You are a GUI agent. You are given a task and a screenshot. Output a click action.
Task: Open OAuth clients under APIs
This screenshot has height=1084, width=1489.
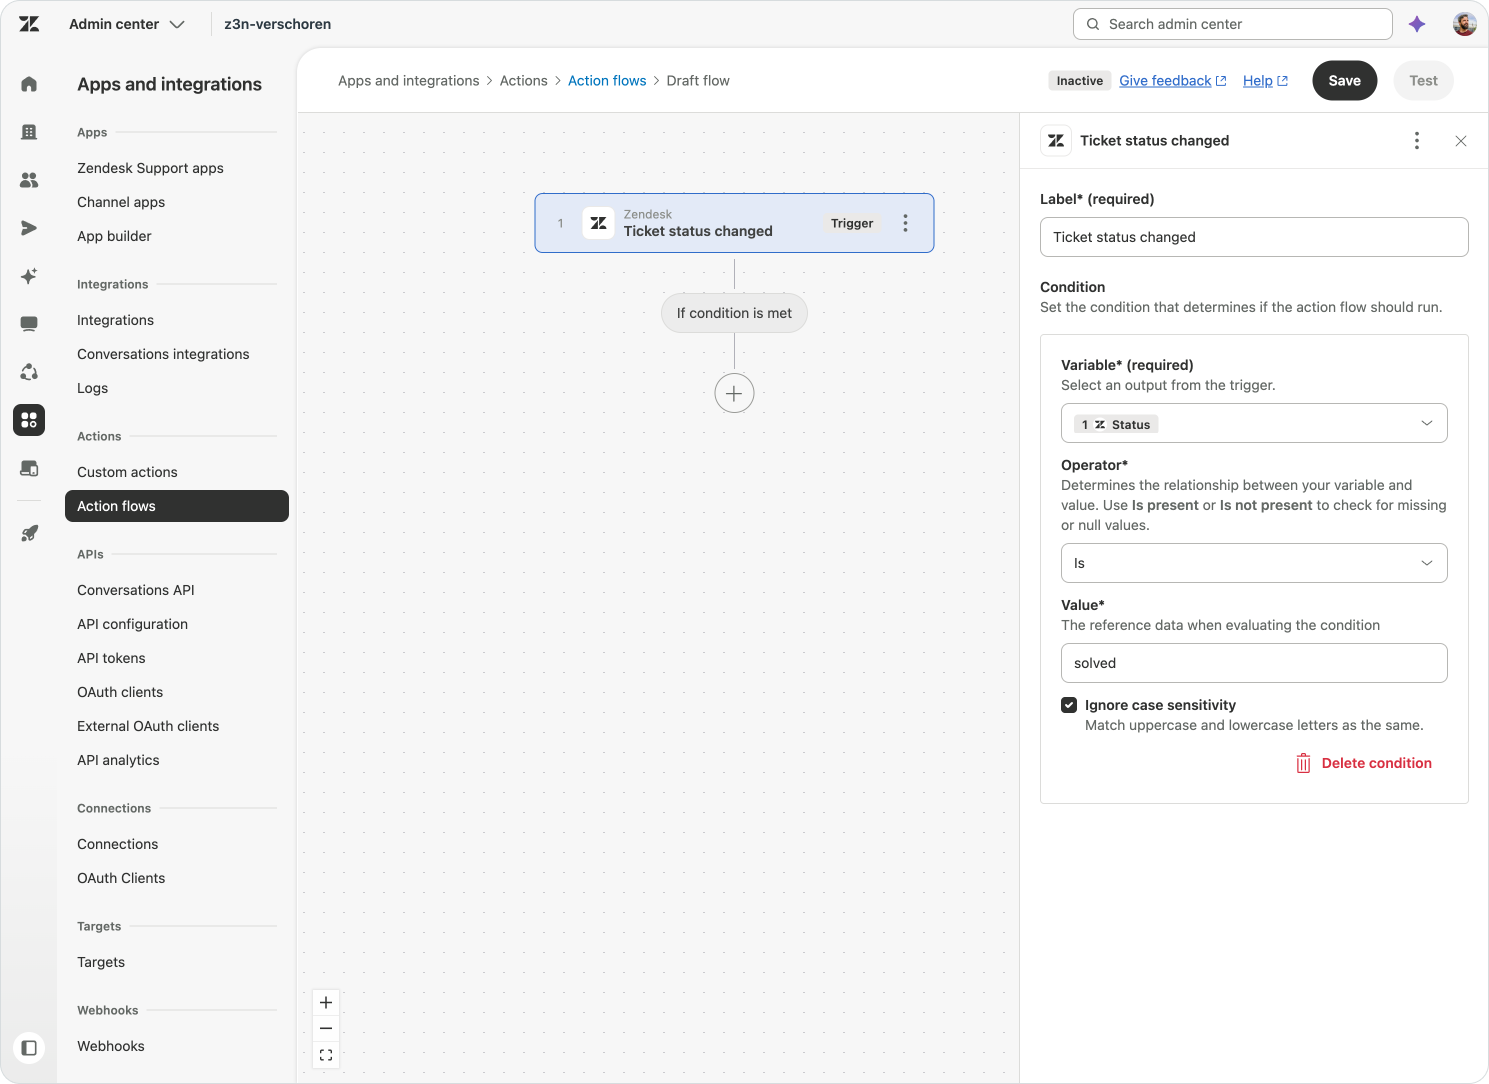coord(120,692)
